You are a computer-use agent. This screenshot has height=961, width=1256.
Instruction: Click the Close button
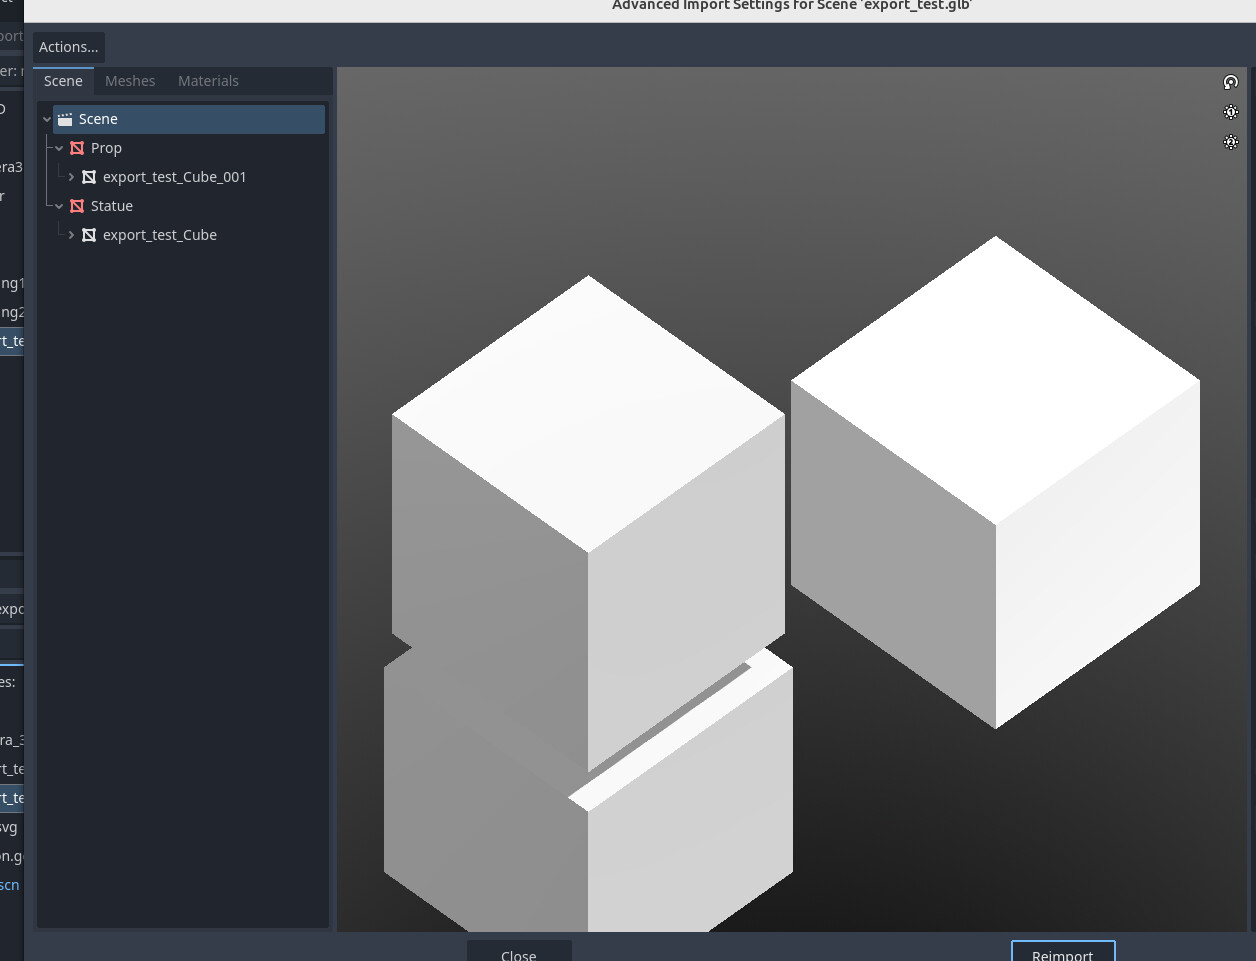pos(518,953)
